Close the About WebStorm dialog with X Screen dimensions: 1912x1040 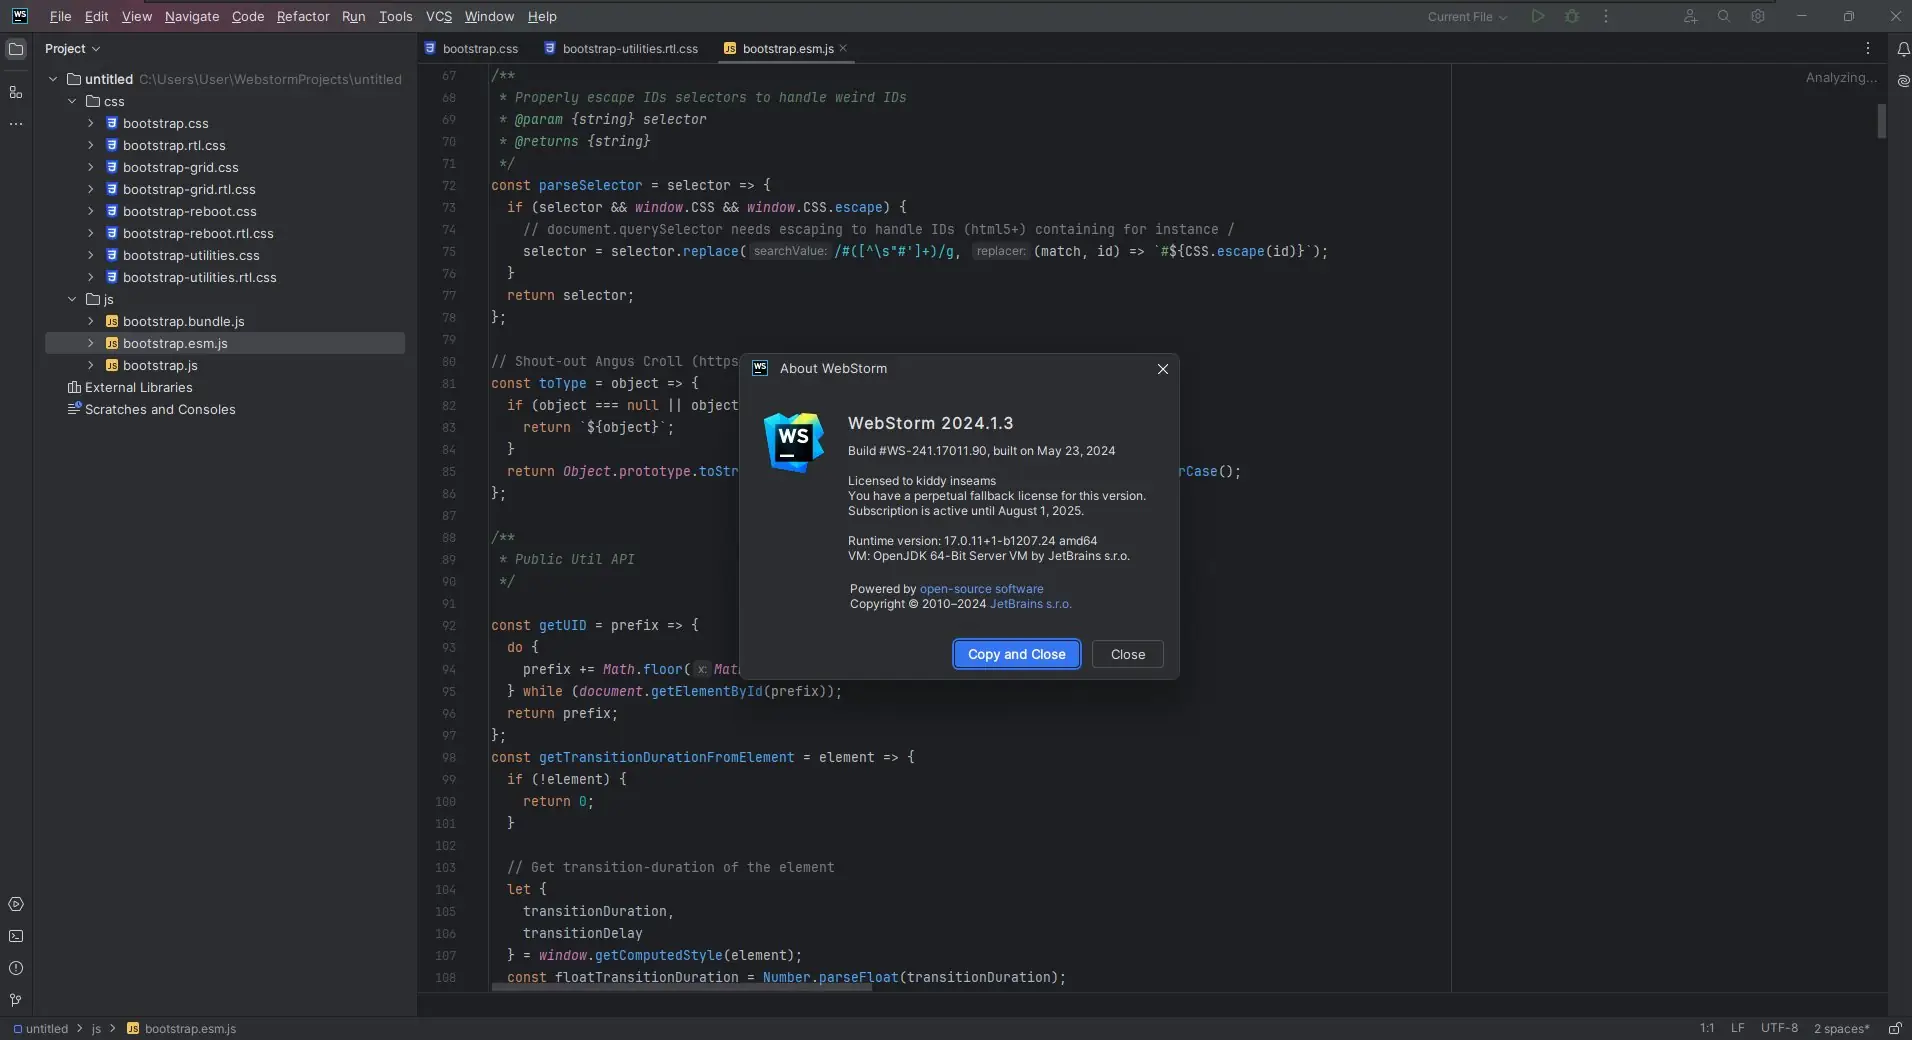(1163, 369)
